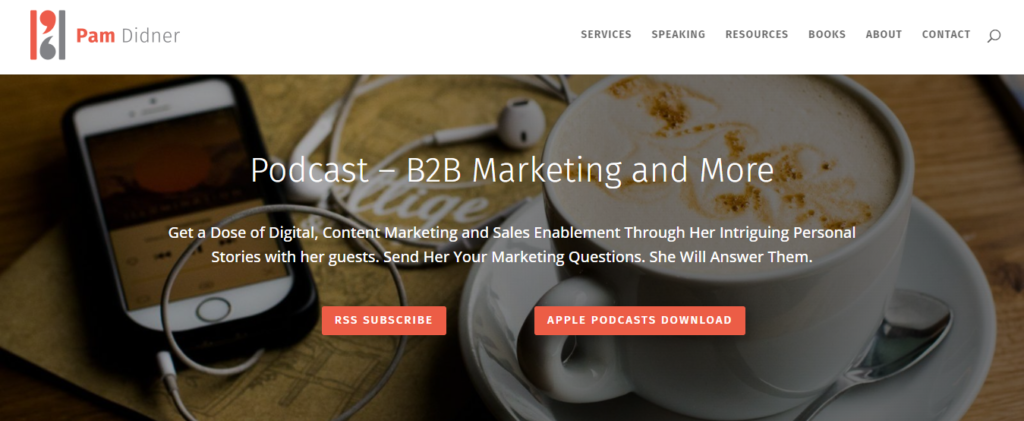
Task: Open the Services menu item
Action: click(x=606, y=35)
